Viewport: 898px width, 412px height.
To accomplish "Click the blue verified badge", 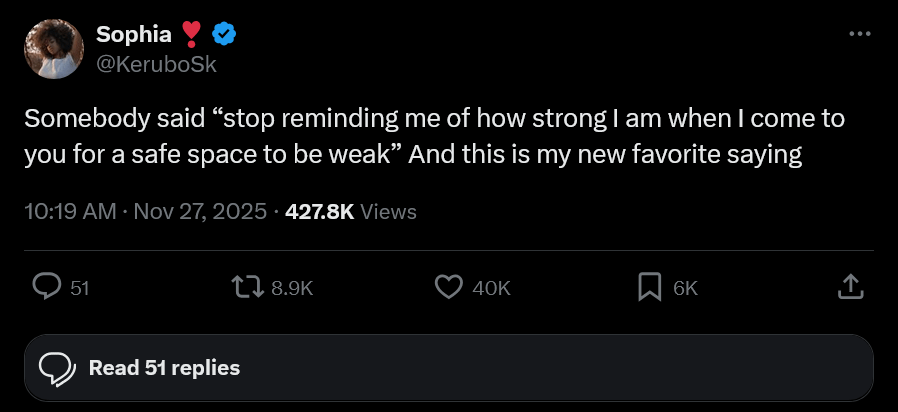I will click(x=225, y=35).
